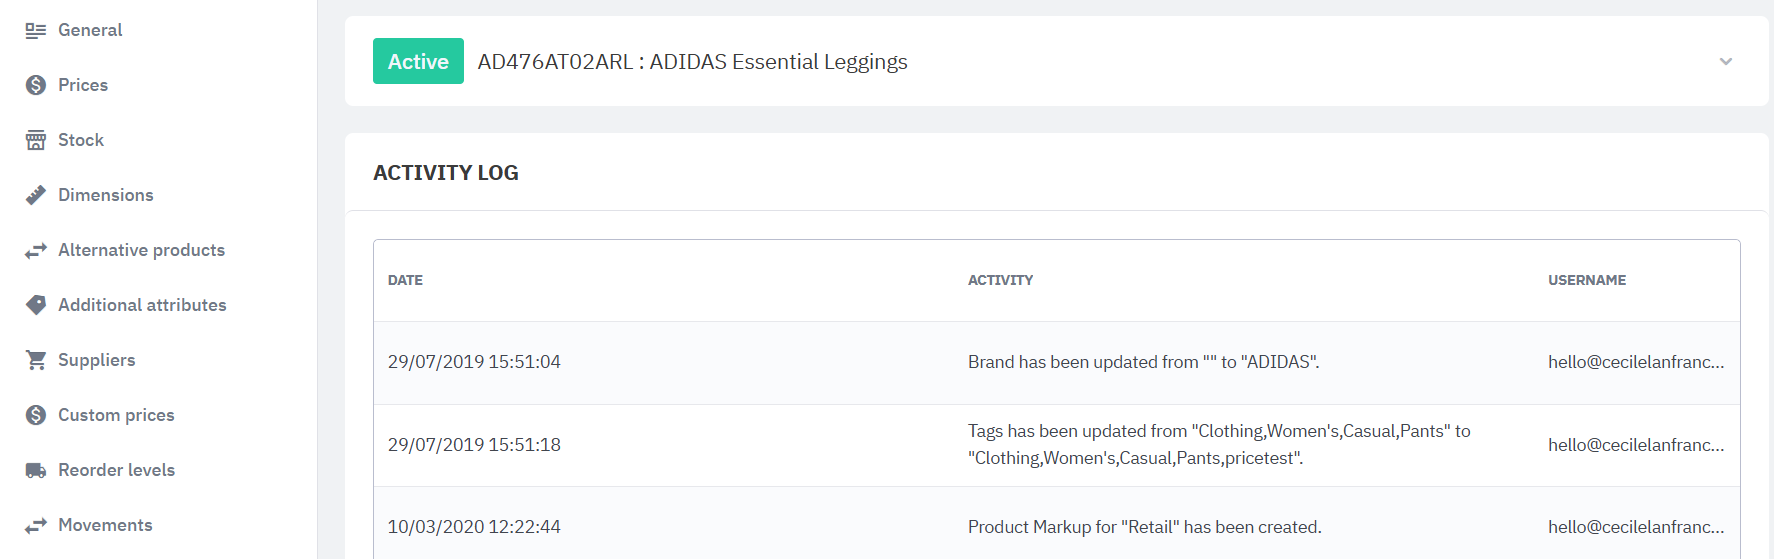Sort by the DATE column header

(405, 280)
